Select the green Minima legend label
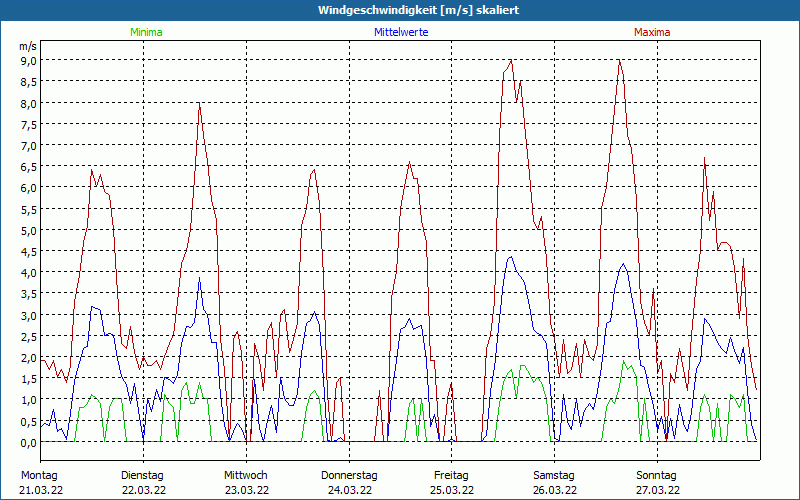The height and width of the screenshot is (500, 800). 146,32
